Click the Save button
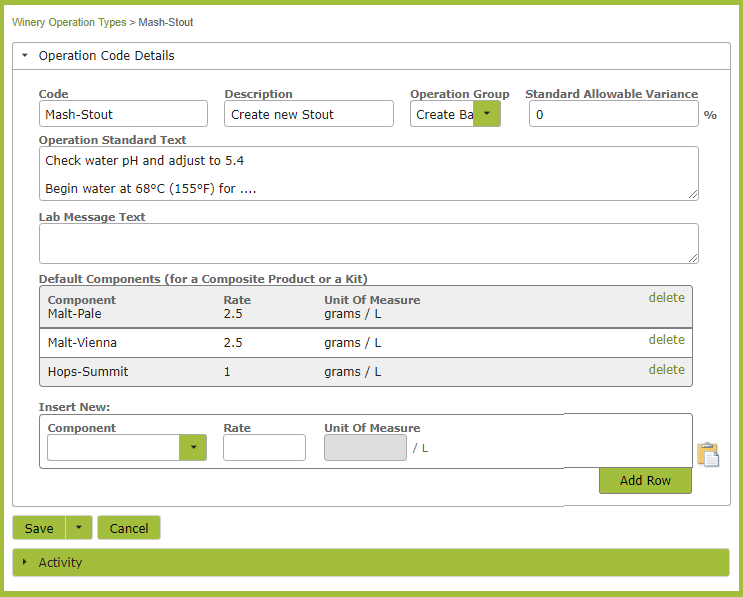The image size is (743, 597). (39, 528)
